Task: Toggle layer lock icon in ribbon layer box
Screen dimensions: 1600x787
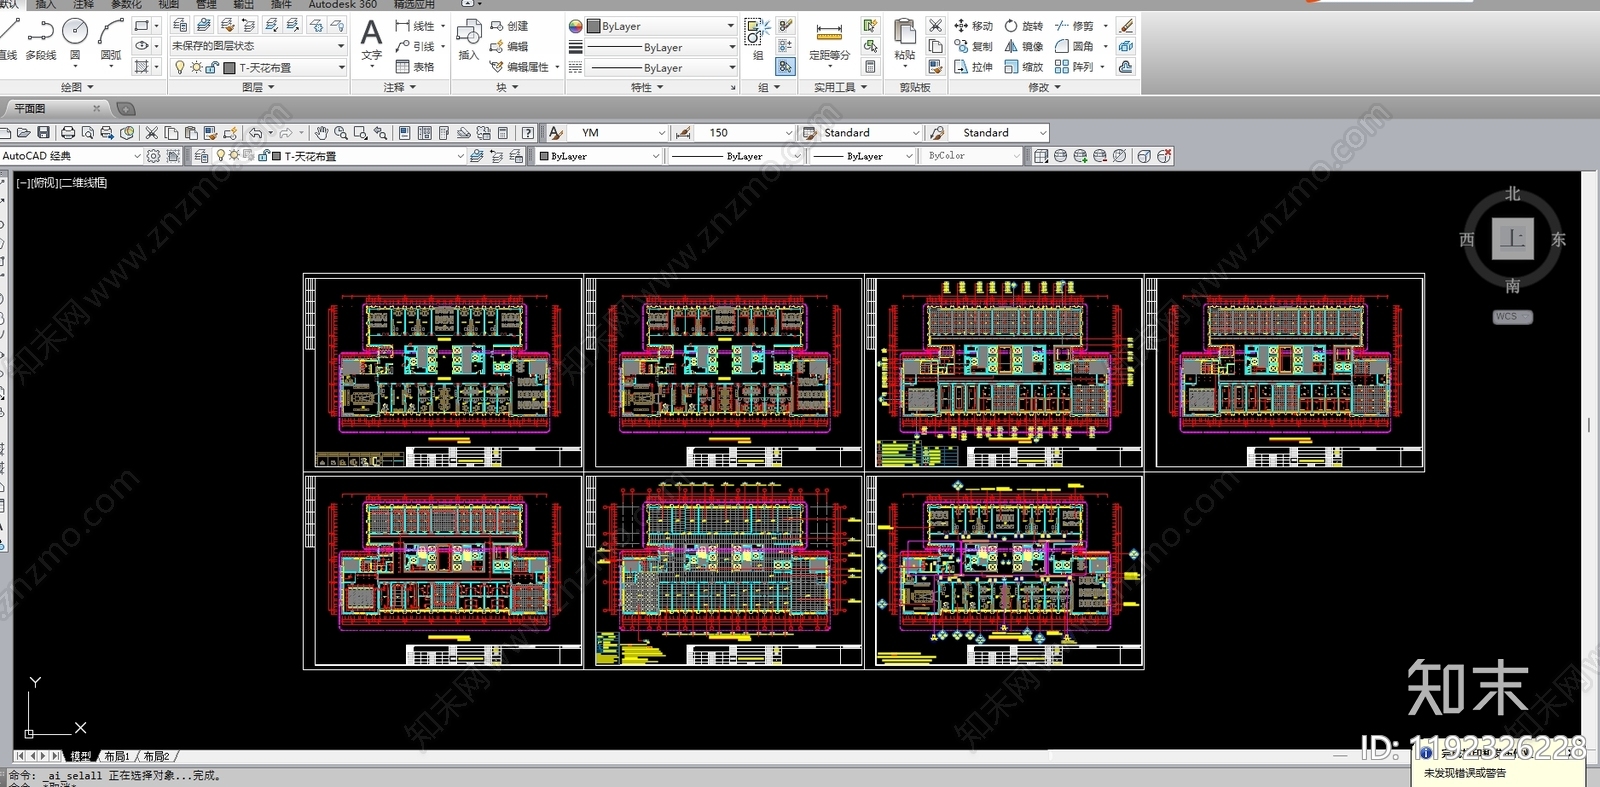Action: [212, 68]
